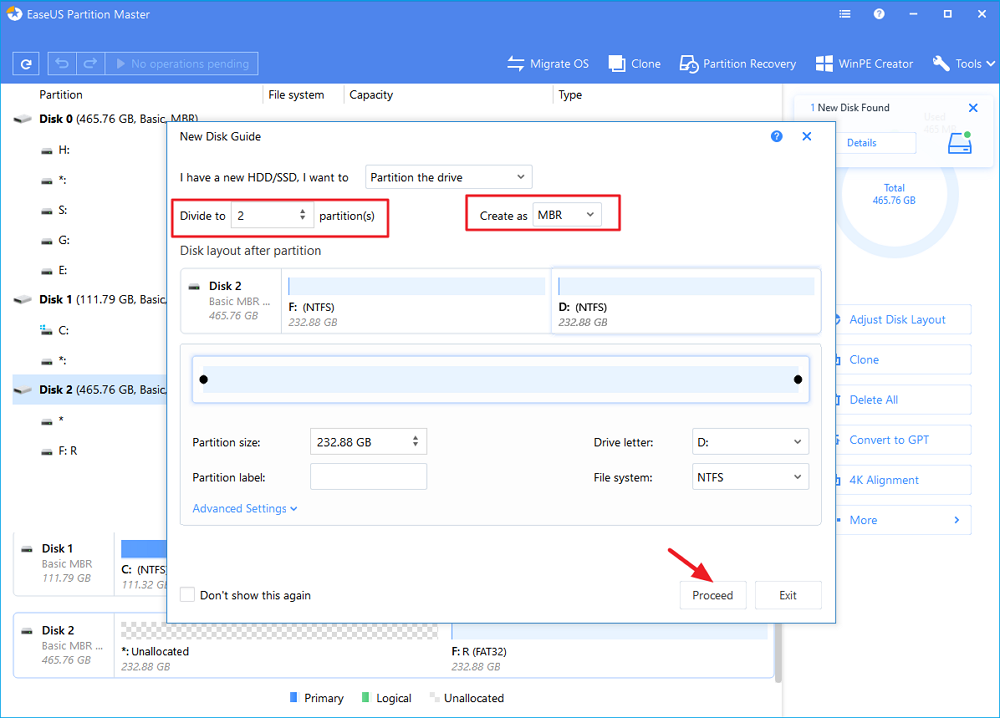This screenshot has width=1000, height=718.
Task: Select Disk 1 in partition list
Action: 89,300
